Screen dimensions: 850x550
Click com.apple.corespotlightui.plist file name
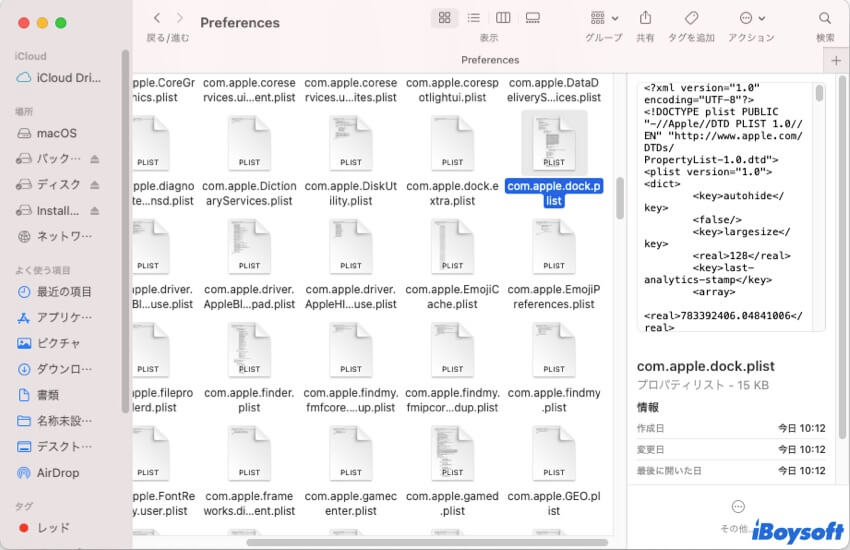[x=452, y=90]
